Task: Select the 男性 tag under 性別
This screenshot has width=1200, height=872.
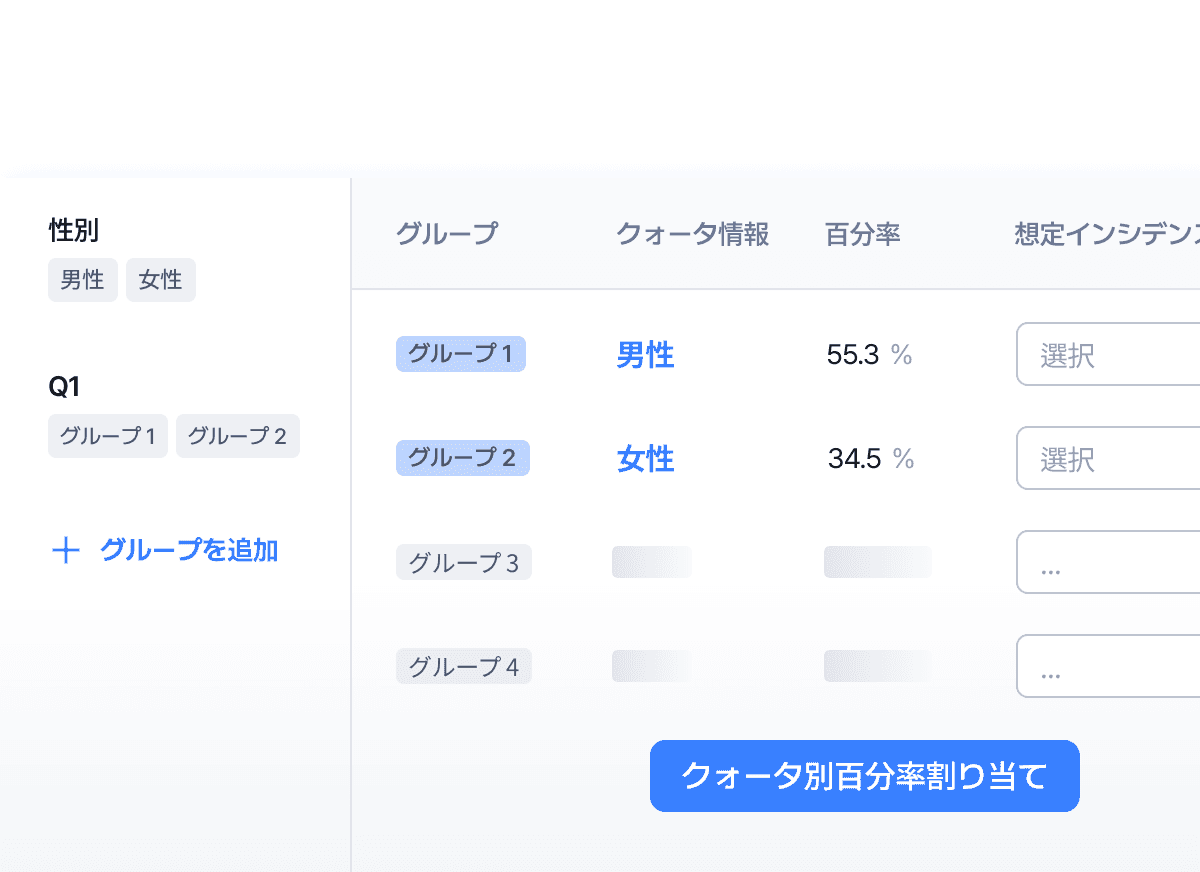Action: click(x=82, y=280)
